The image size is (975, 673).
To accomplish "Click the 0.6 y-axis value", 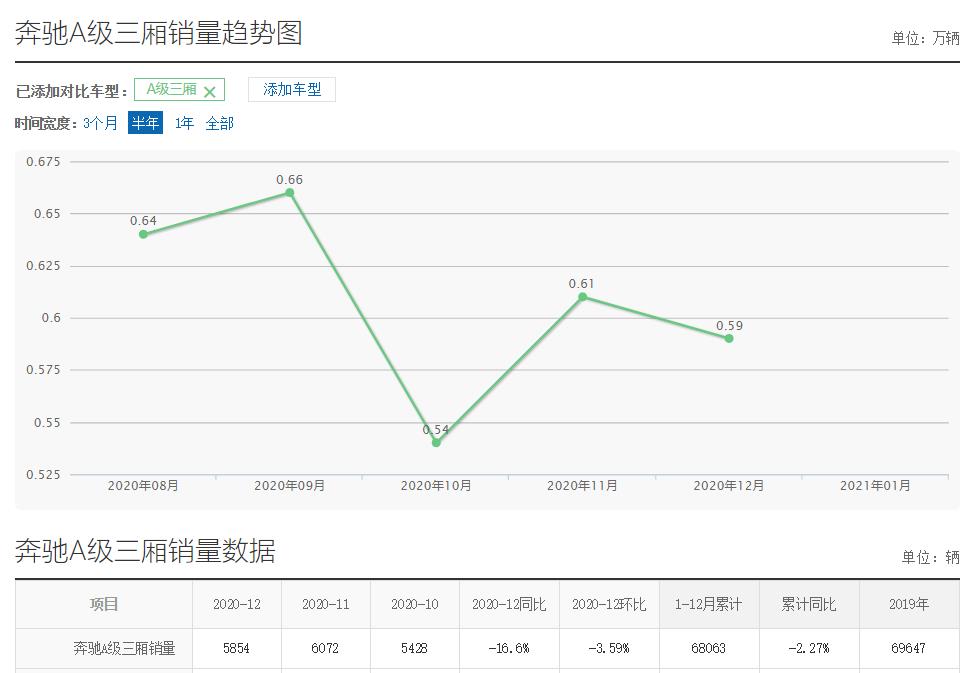I will point(51,318).
